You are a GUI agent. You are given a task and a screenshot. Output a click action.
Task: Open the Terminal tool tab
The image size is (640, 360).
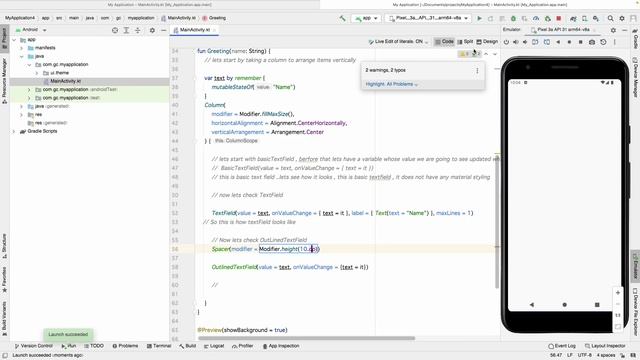click(x=159, y=346)
